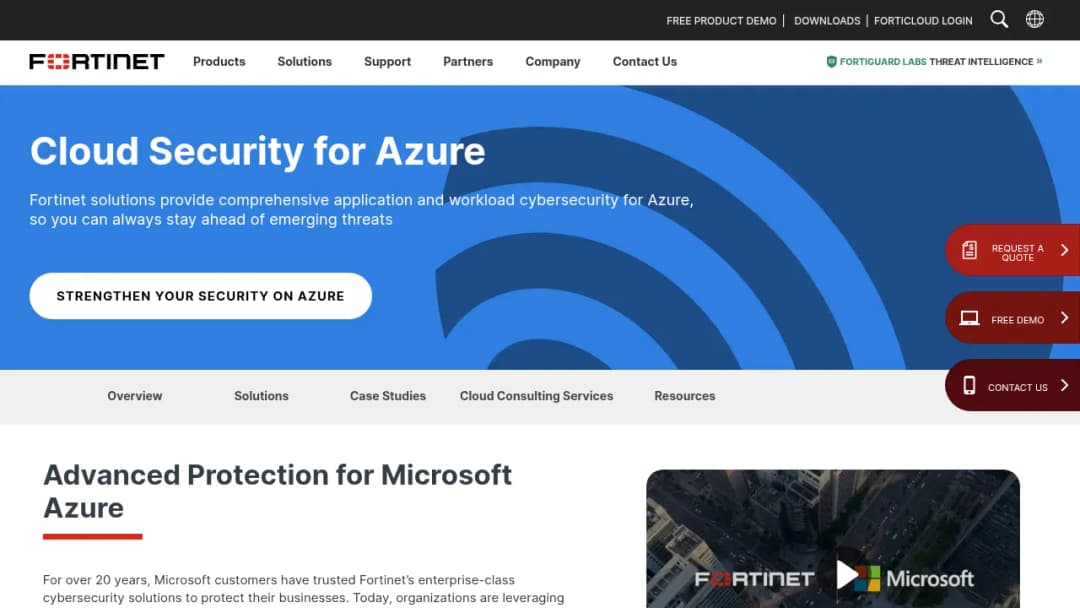Switch to the Solutions section tab

click(x=261, y=396)
